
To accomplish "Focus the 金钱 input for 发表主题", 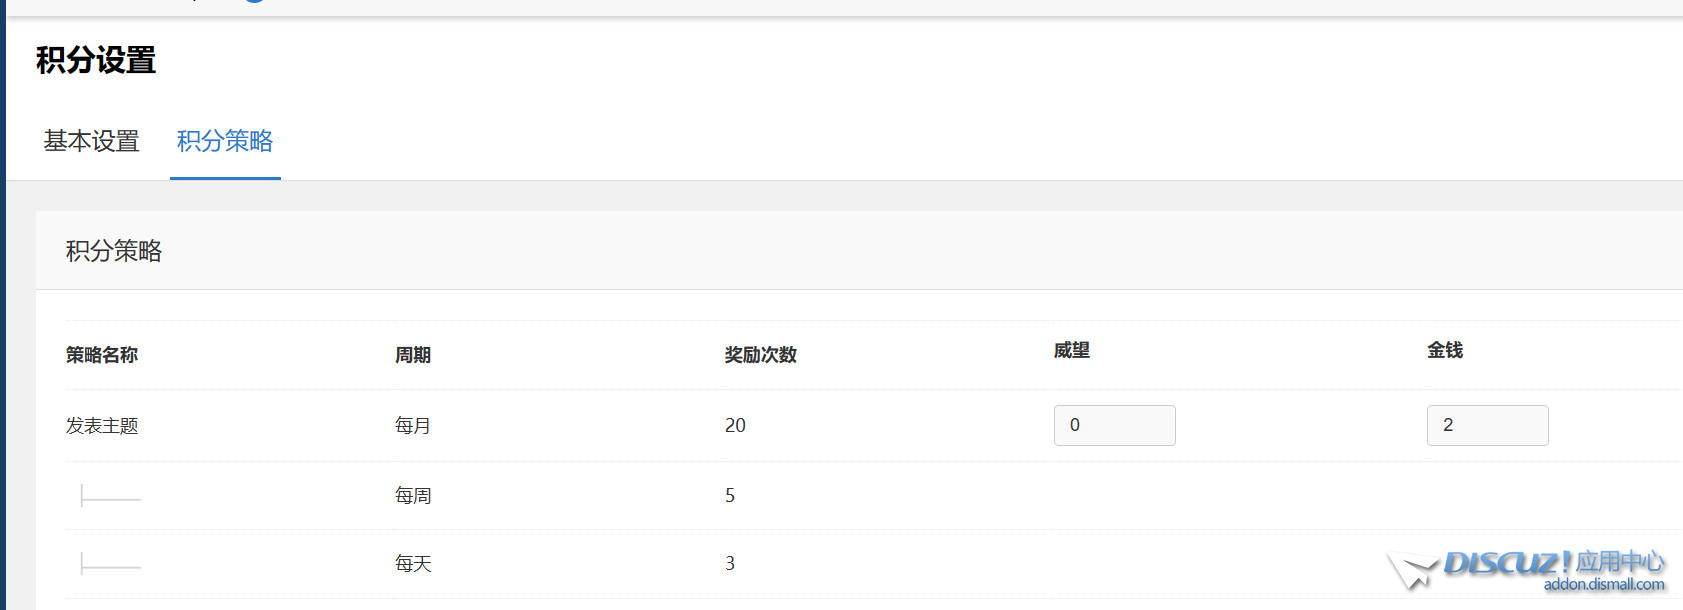I will (1487, 425).
